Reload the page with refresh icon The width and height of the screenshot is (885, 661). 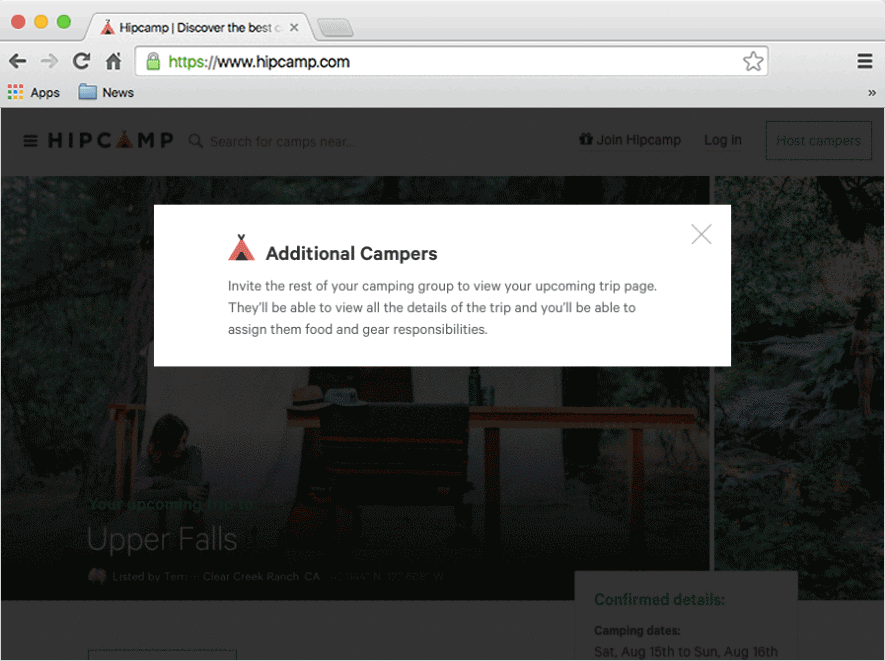pos(81,61)
